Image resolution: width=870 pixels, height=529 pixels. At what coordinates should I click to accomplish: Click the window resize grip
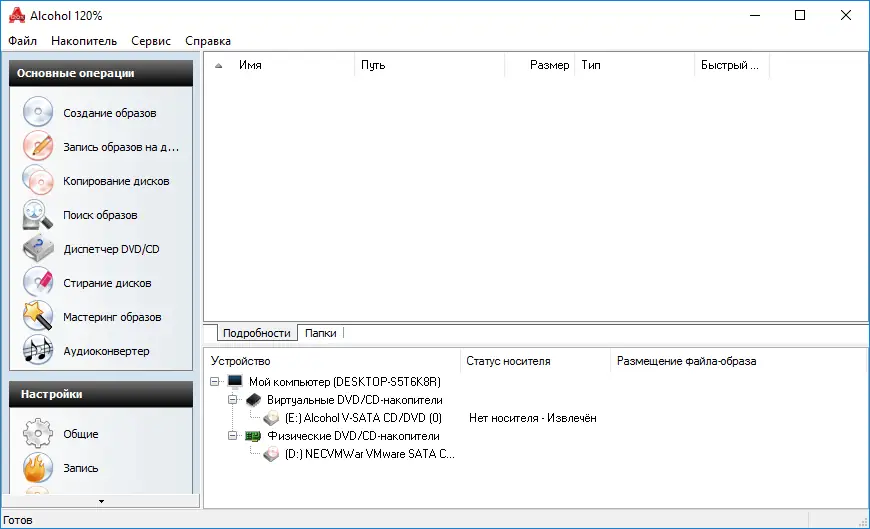(x=862, y=522)
